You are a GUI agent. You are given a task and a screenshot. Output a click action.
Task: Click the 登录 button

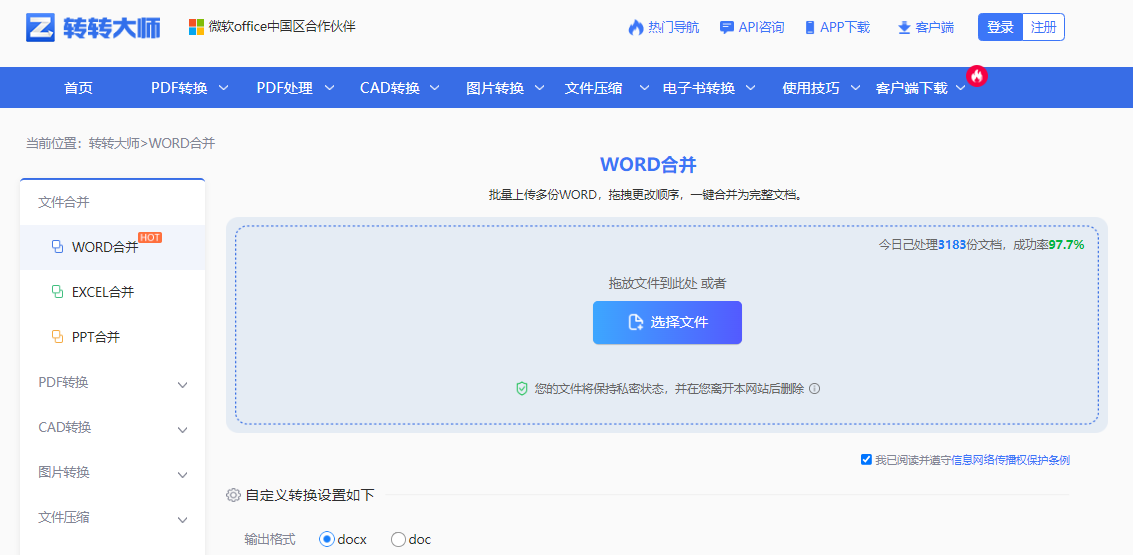1000,27
